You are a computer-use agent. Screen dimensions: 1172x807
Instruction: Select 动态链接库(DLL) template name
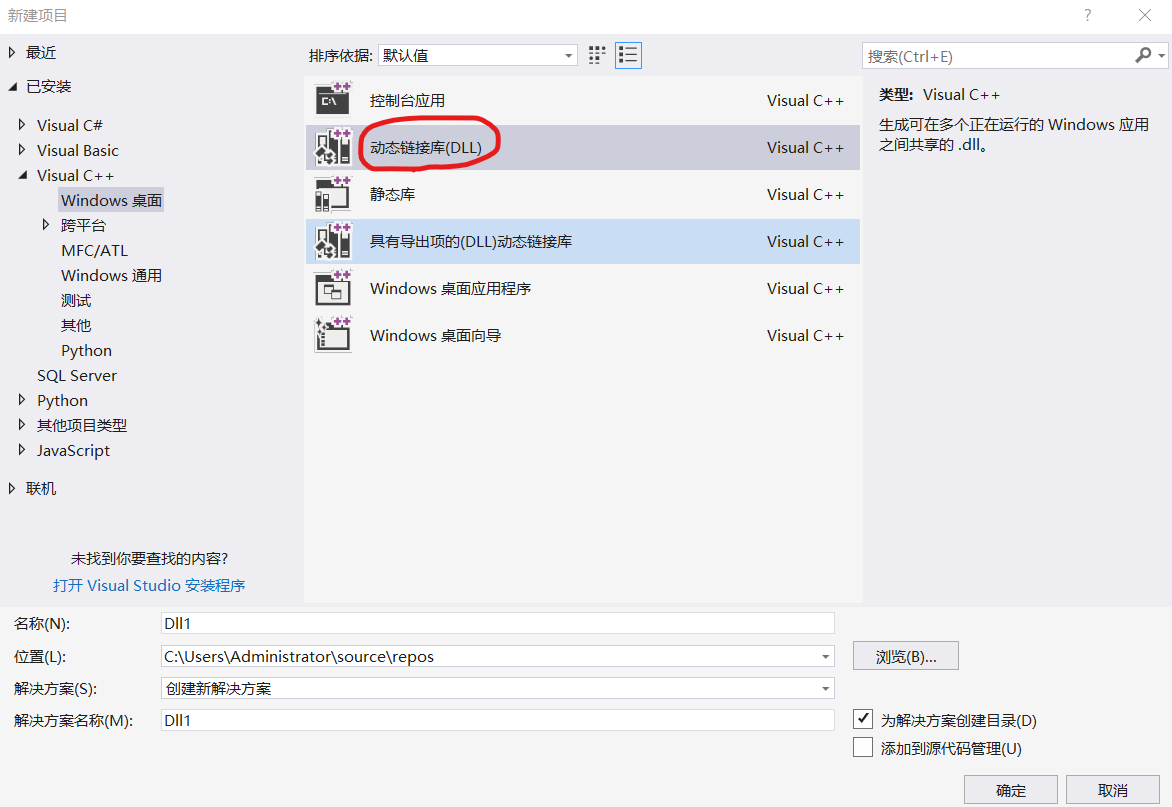[426, 147]
